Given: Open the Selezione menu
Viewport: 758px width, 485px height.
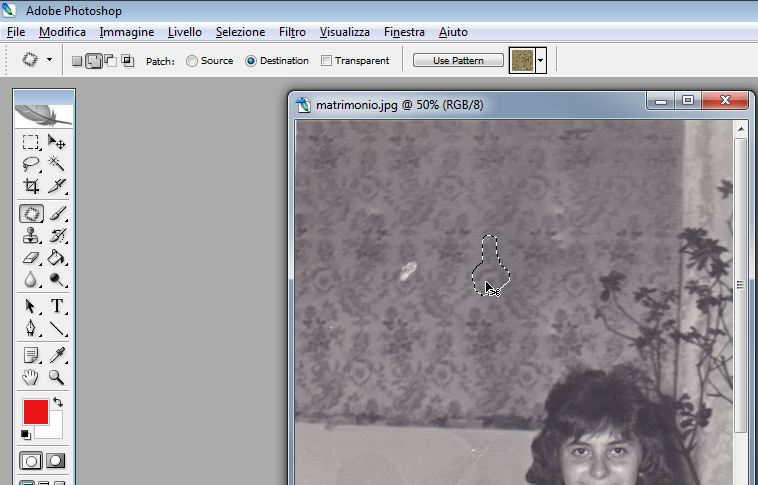Looking at the screenshot, I should tap(240, 32).
